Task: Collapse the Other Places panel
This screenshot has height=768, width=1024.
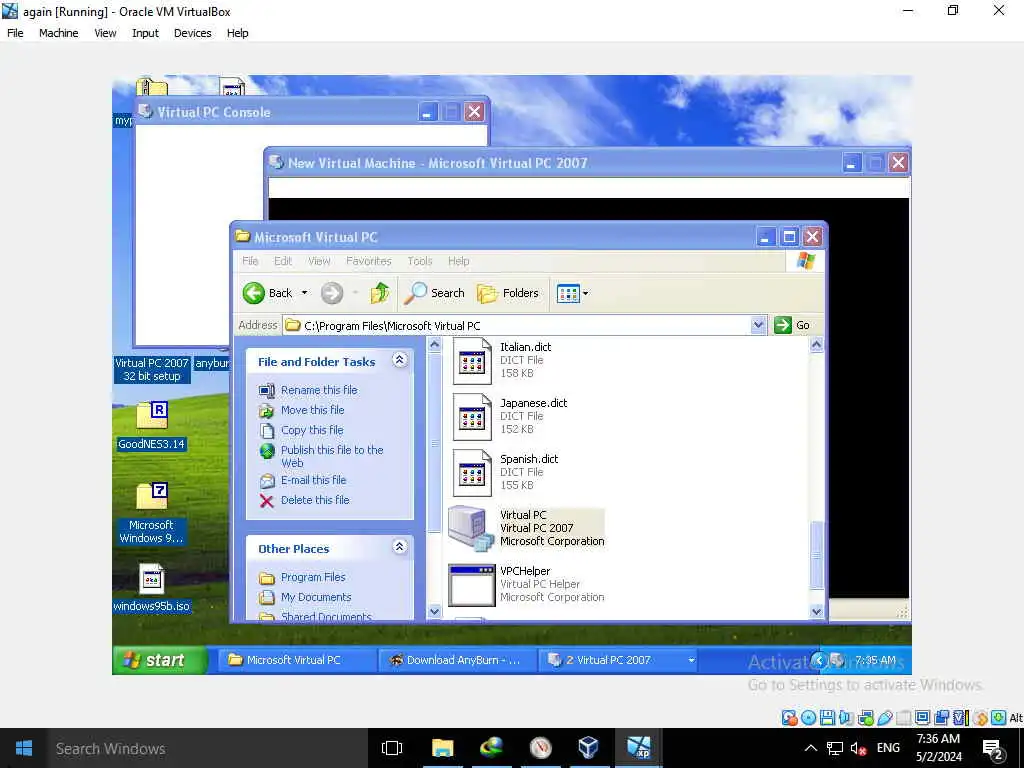Action: (400, 547)
